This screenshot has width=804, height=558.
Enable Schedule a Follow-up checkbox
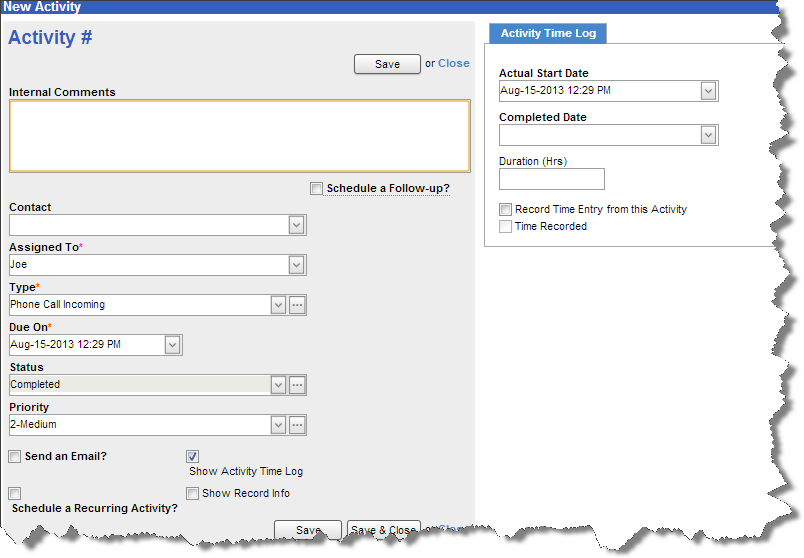point(317,188)
